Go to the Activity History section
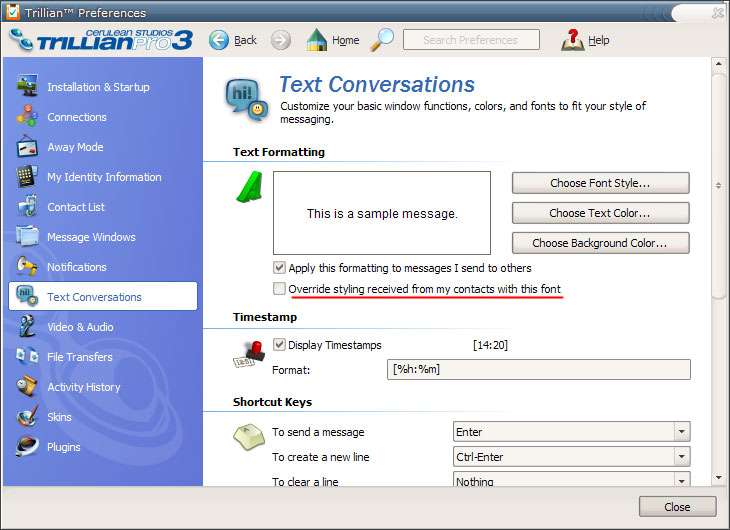This screenshot has height=530, width=730. click(x=84, y=387)
